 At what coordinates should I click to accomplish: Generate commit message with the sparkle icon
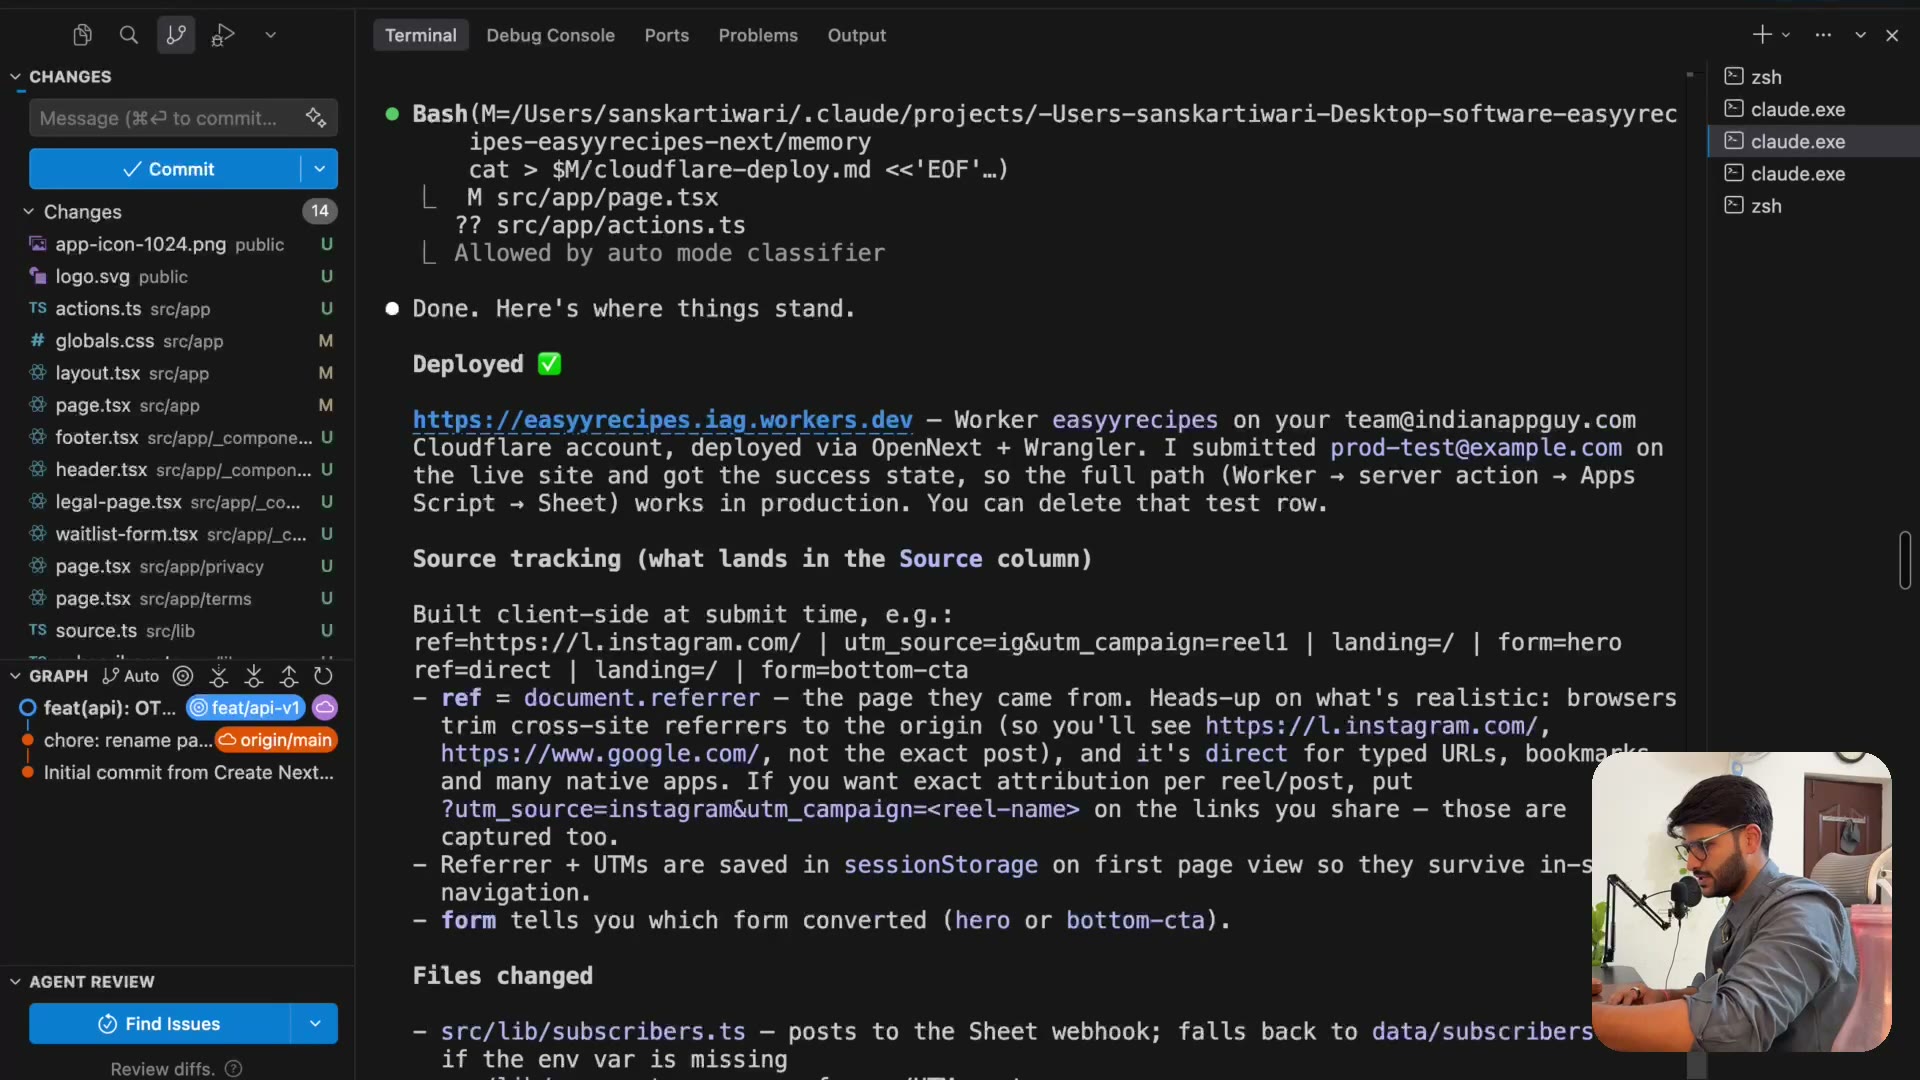click(317, 118)
